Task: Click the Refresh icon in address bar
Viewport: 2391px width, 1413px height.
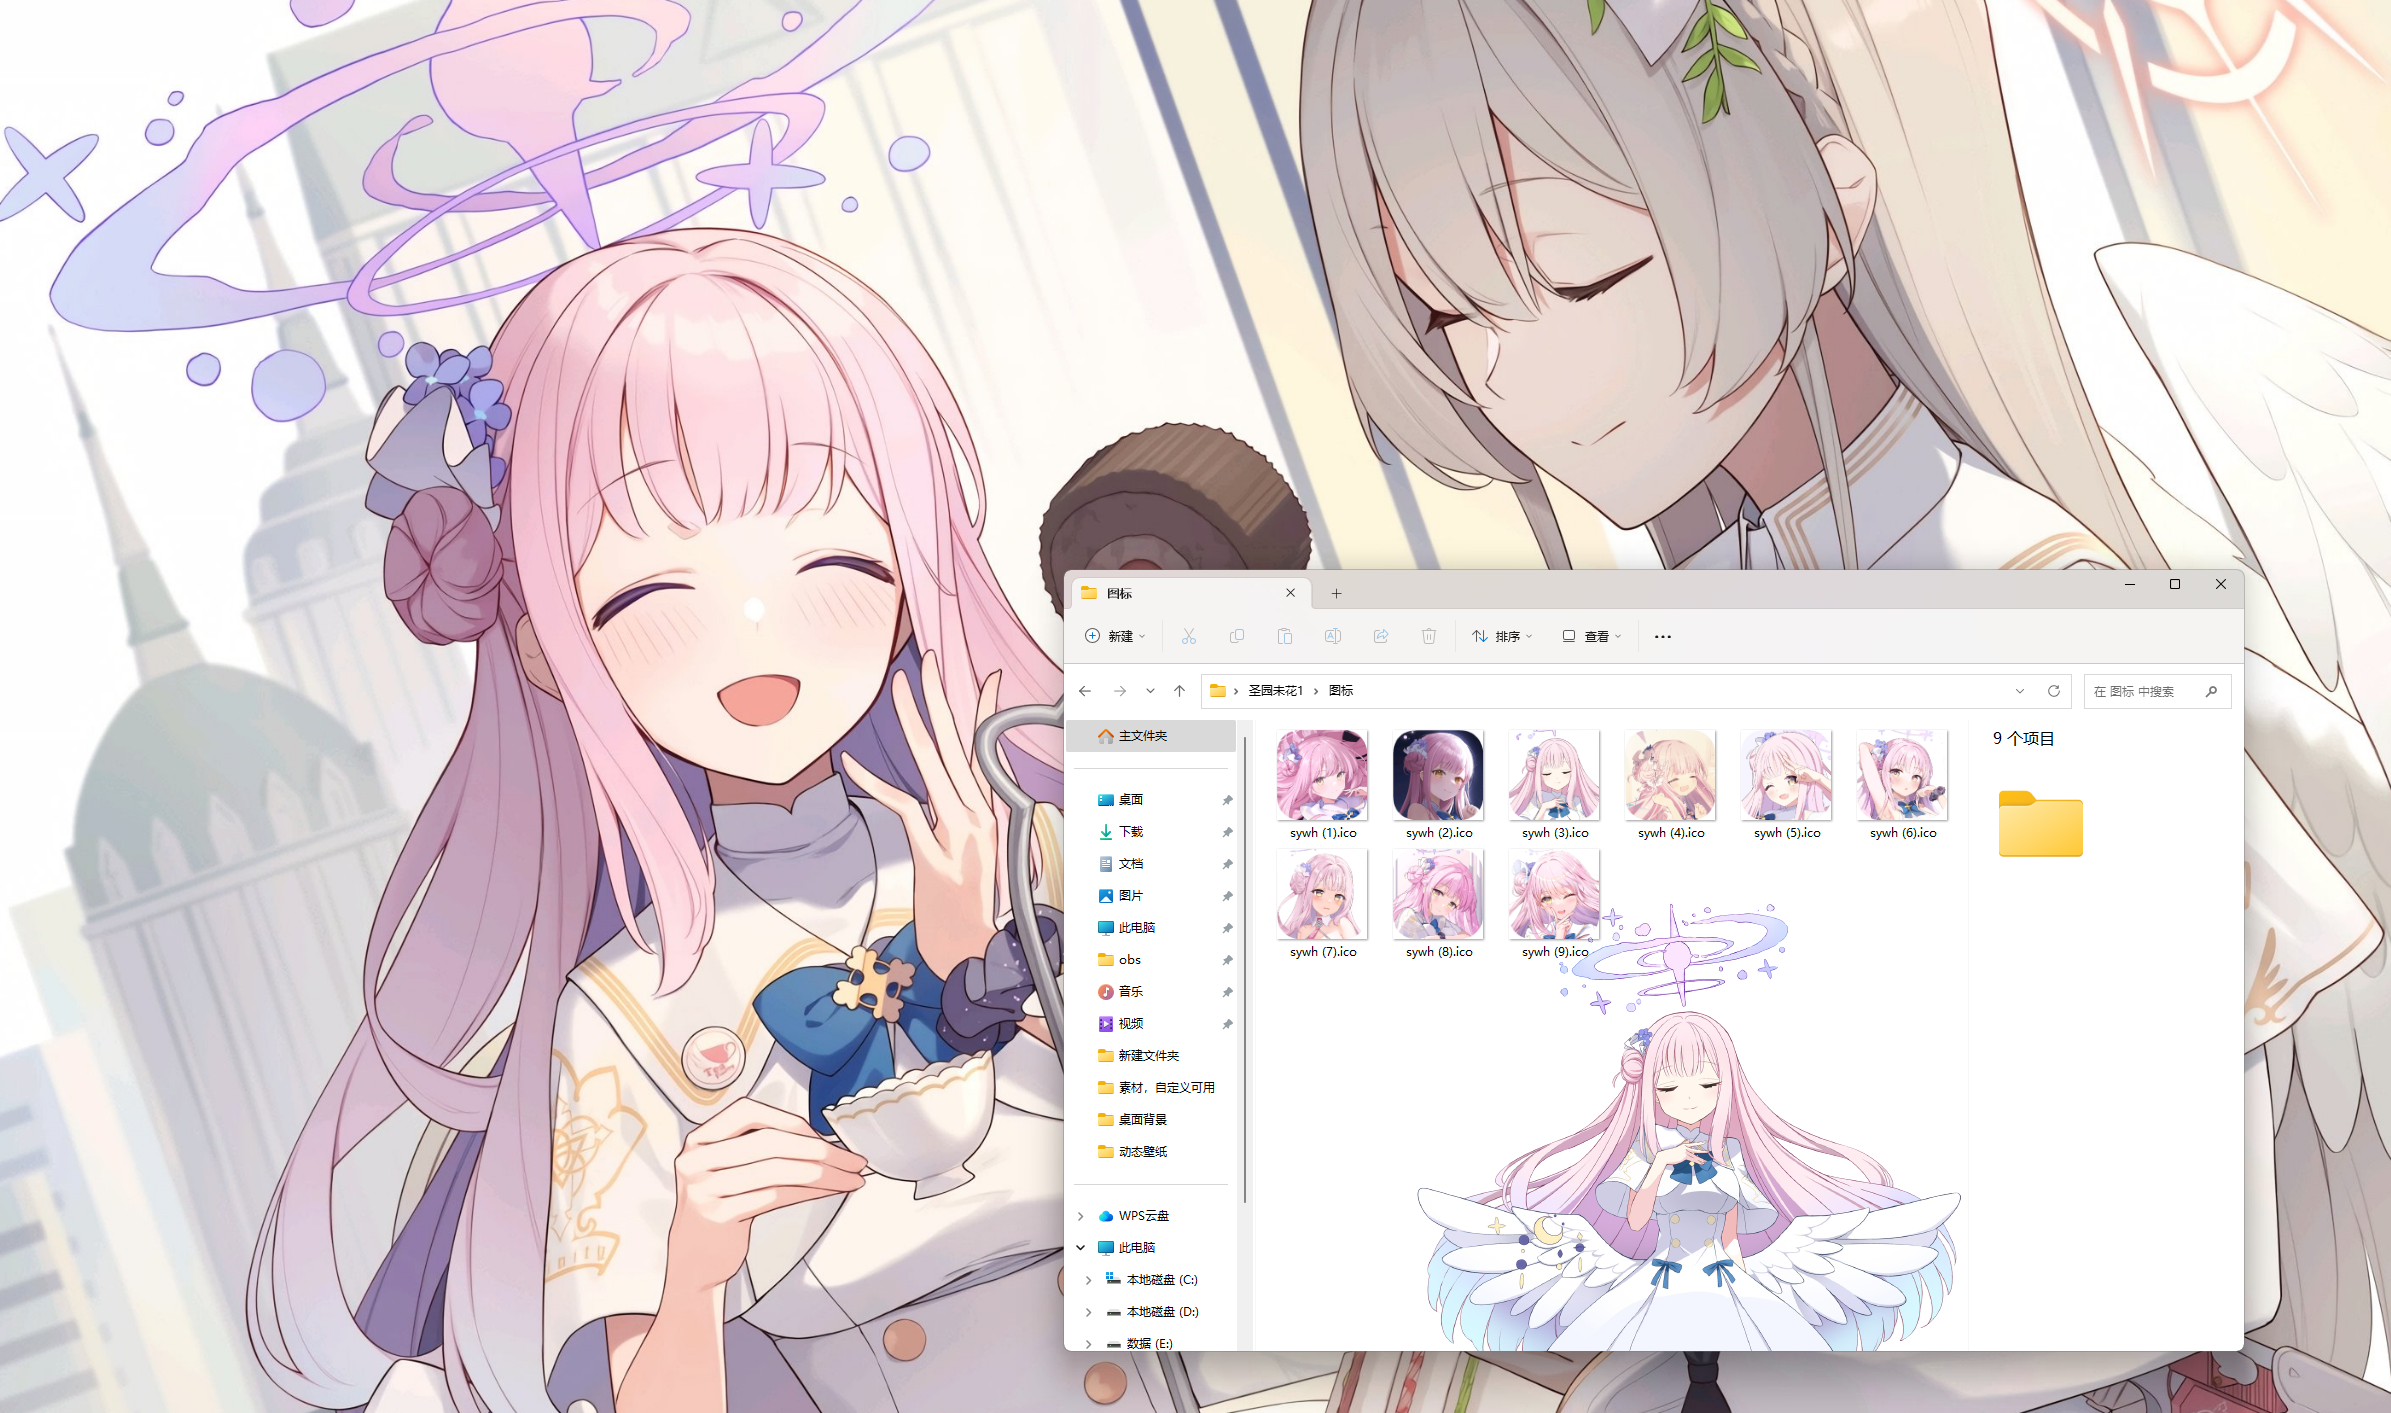Action: click(x=2054, y=691)
